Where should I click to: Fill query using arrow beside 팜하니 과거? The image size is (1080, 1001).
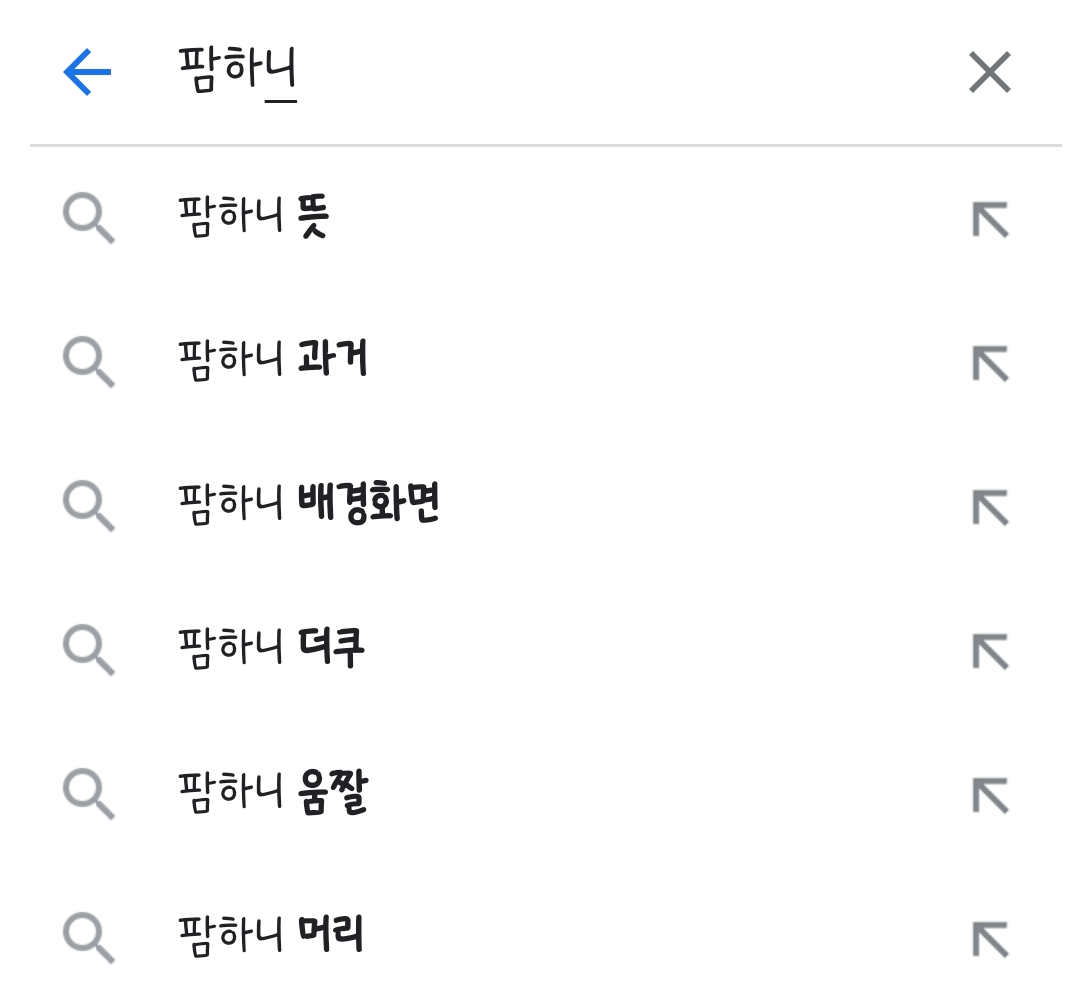(x=990, y=363)
